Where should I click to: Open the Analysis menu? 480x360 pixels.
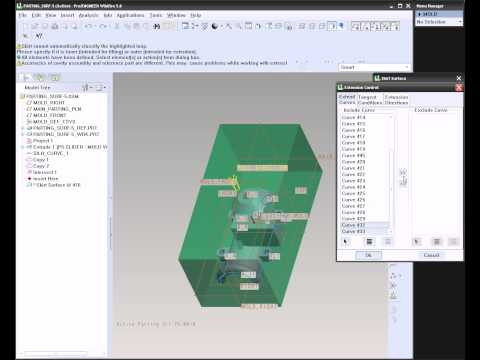click(x=89, y=15)
